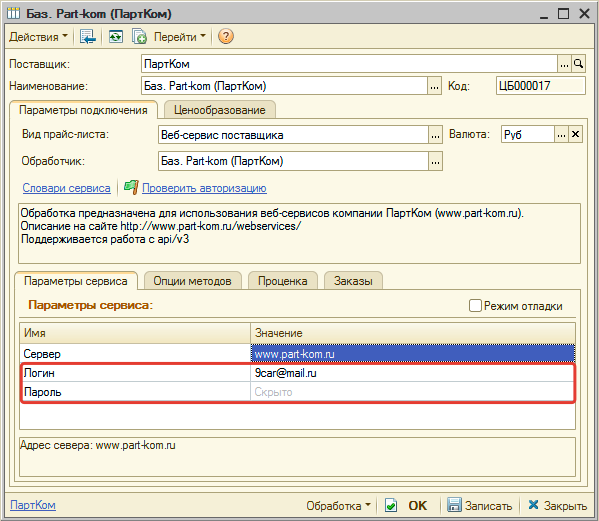This screenshot has width=599, height=521.
Task: Open the Опции методов tab
Action: 193,281
